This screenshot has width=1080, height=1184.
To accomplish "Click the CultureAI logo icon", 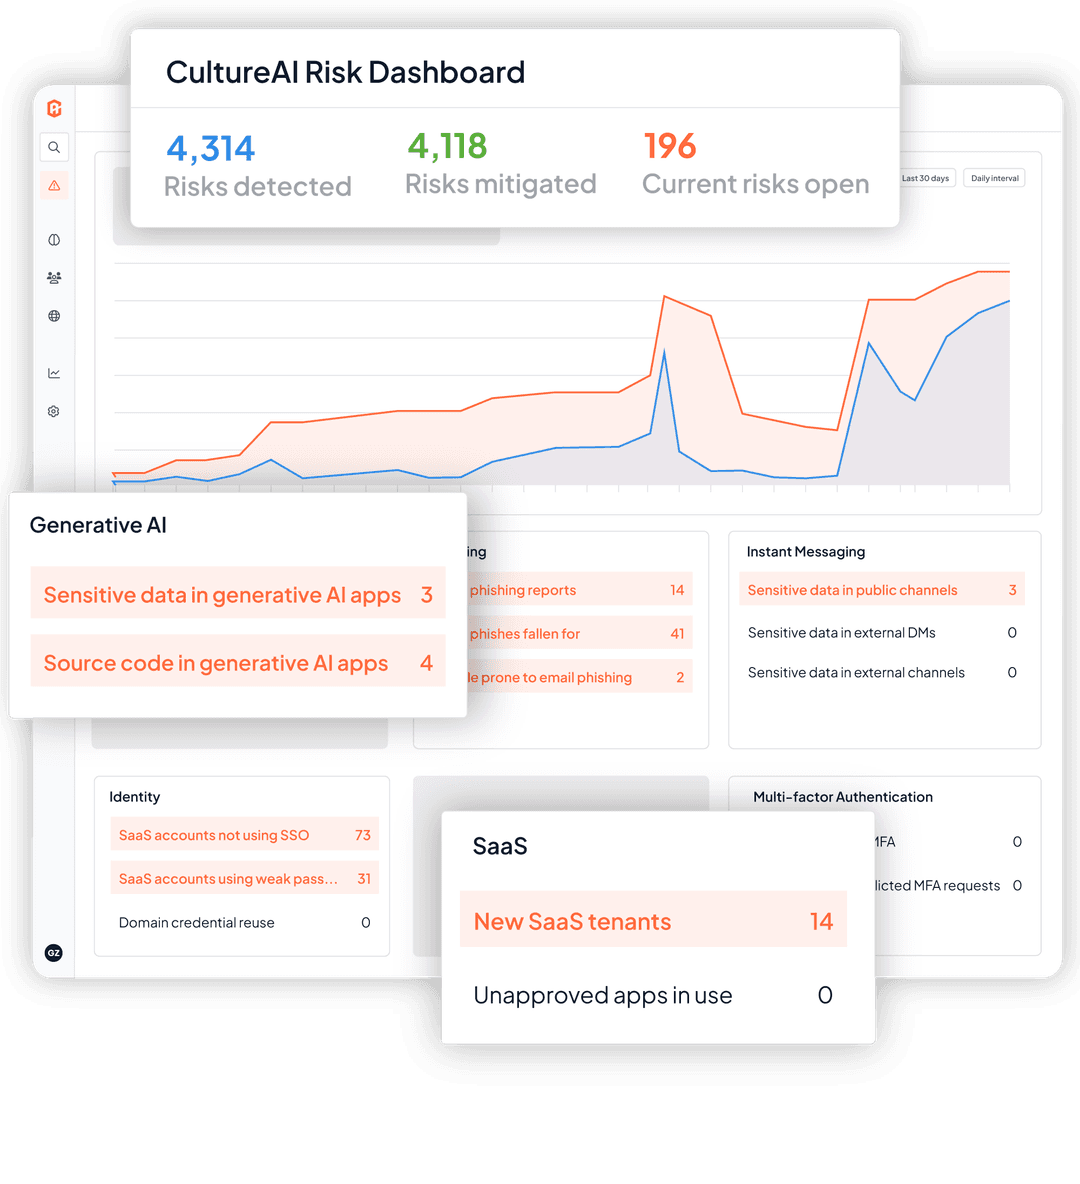I will coord(54,109).
